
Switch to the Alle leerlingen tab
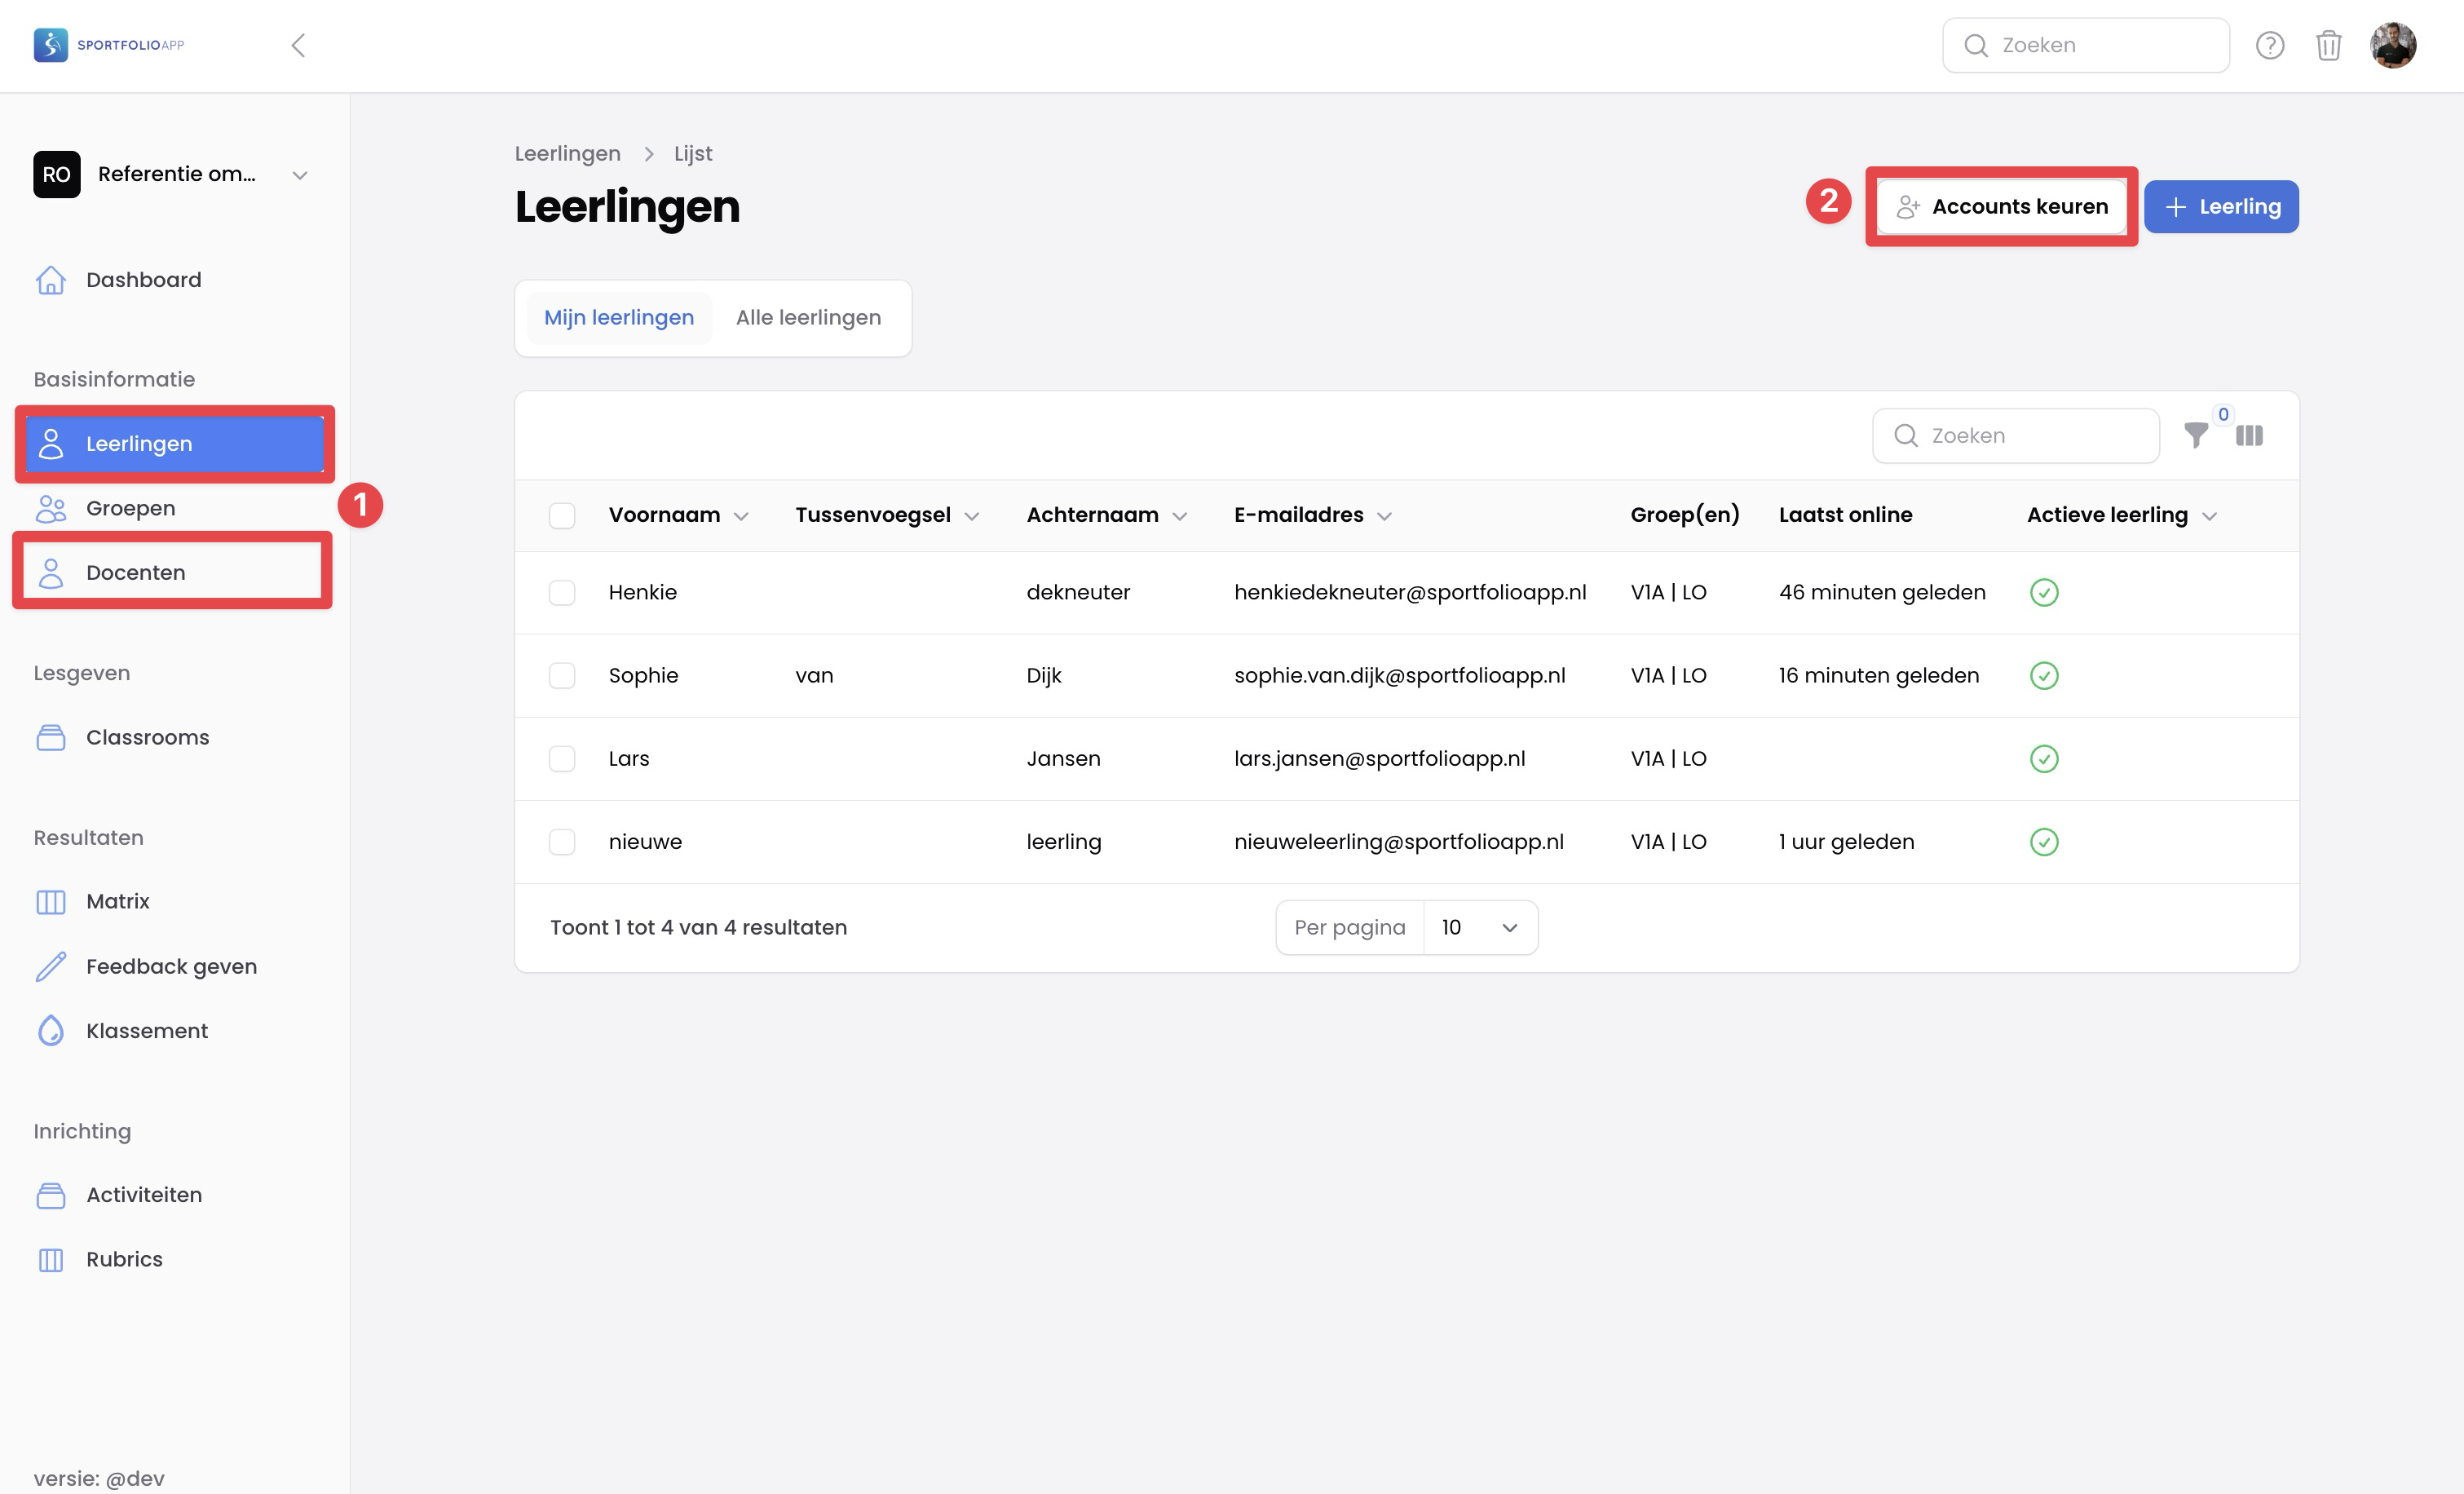pos(808,317)
